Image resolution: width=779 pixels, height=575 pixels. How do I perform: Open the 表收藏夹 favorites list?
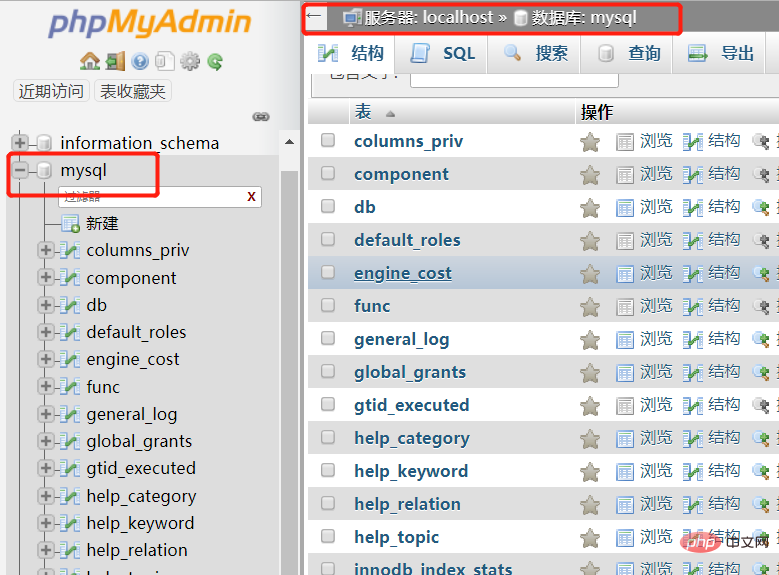point(133,91)
